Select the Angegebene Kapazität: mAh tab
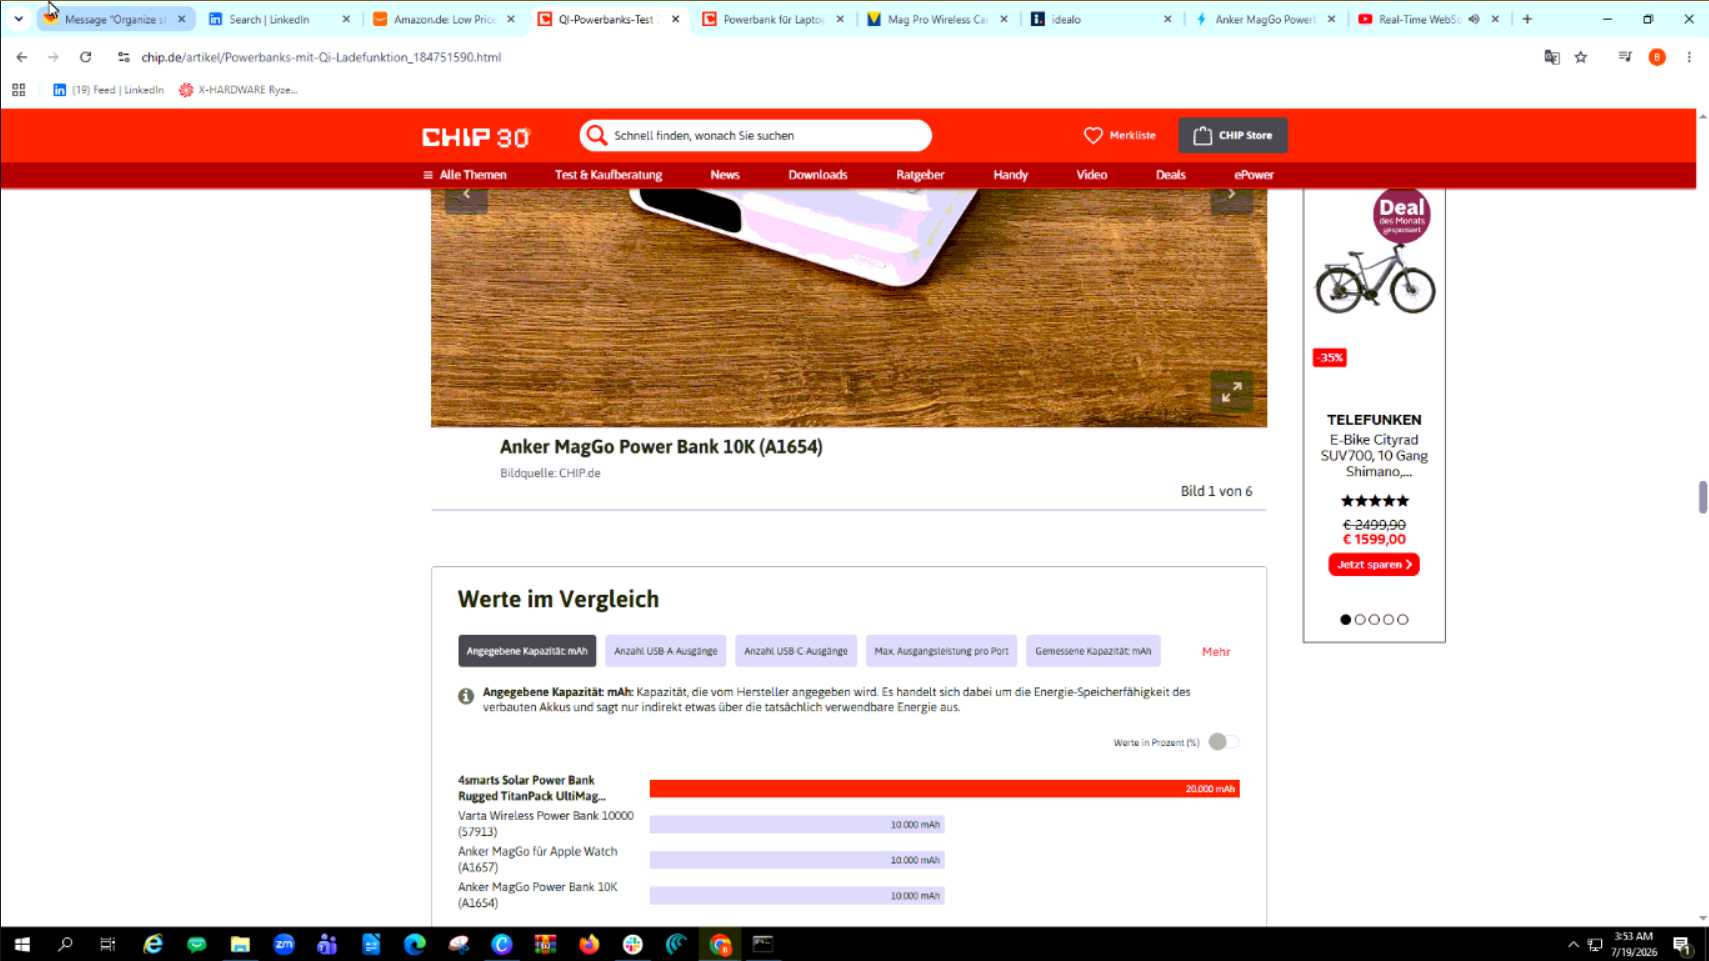1709x961 pixels. [527, 651]
